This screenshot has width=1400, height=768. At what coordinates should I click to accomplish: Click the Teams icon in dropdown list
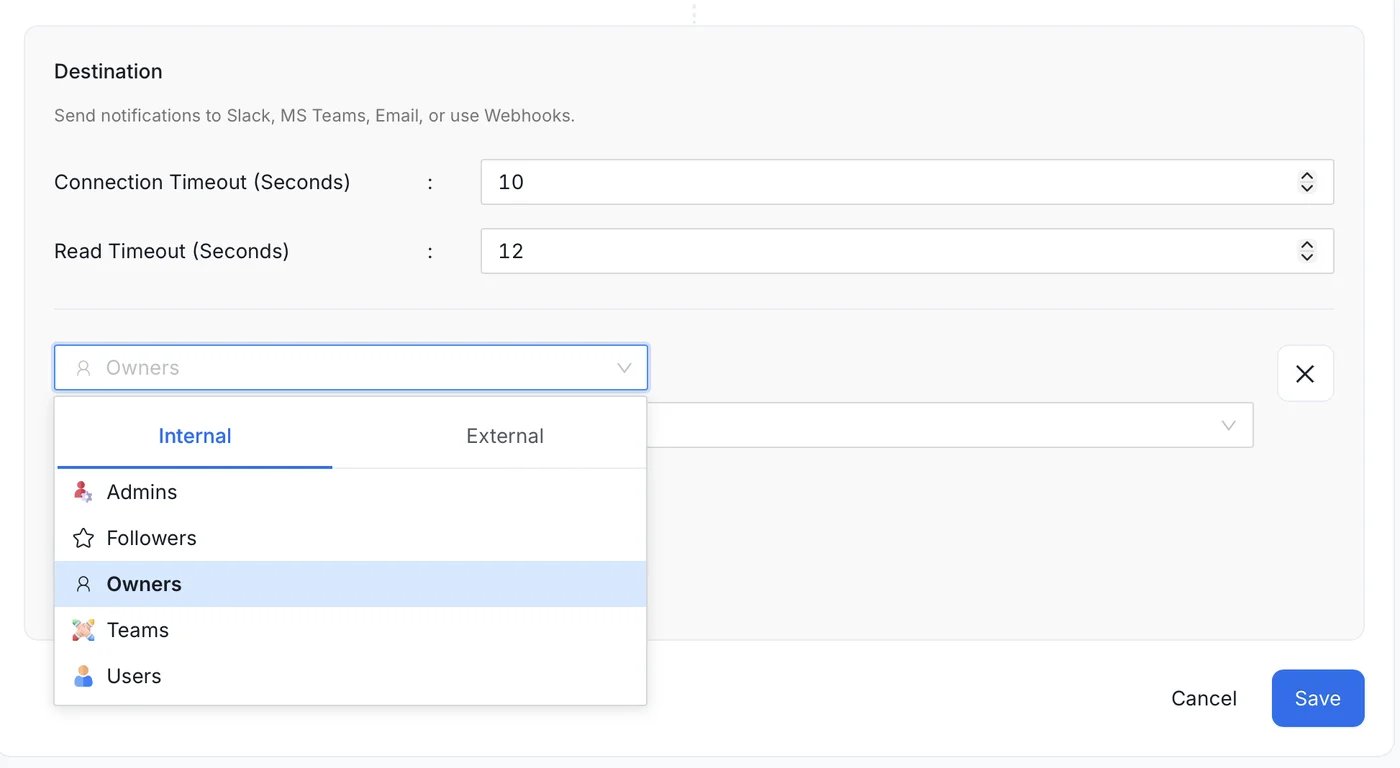tap(83, 630)
